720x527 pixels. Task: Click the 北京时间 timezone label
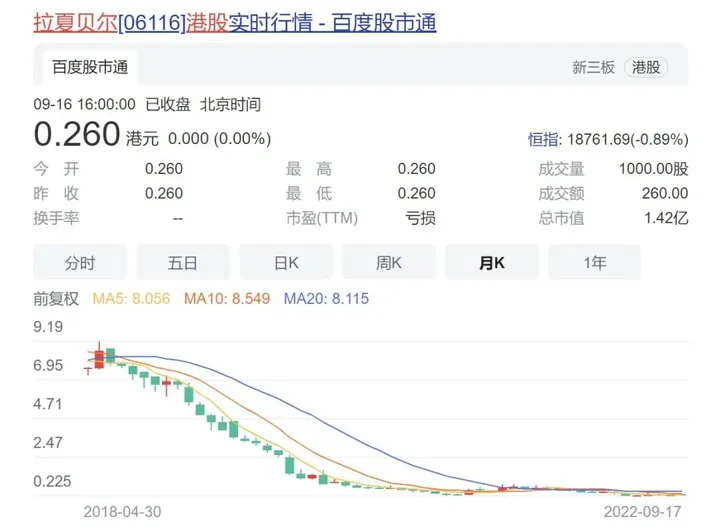[x=231, y=104]
